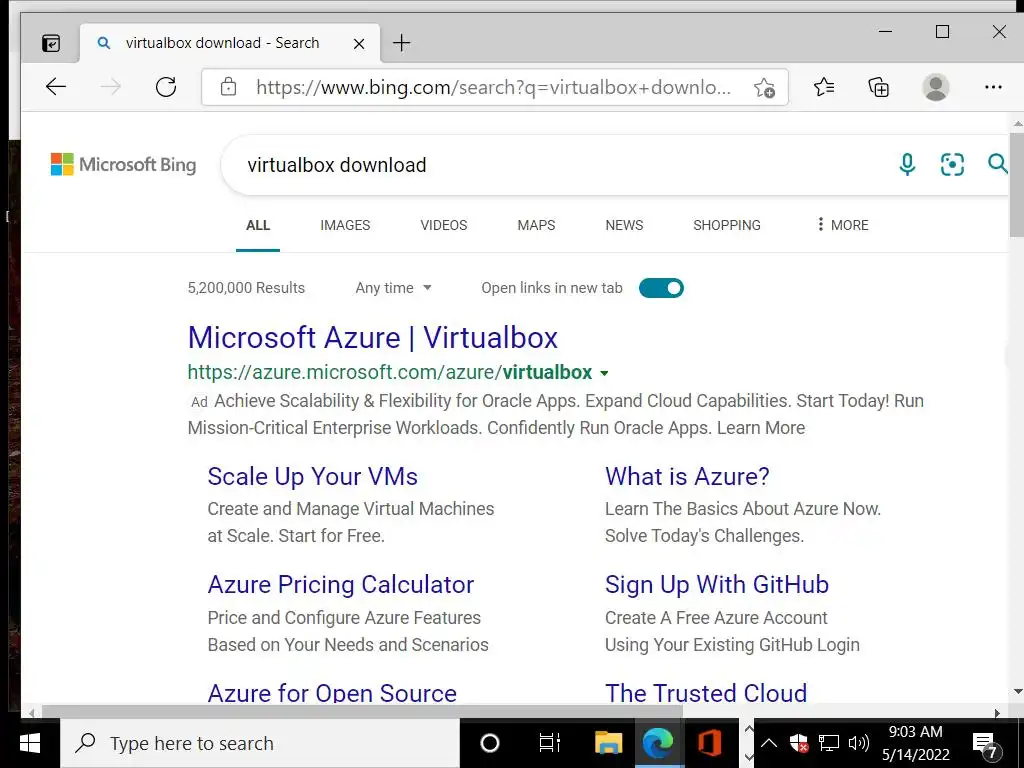Switch to the IMAGES tab
1024x768 pixels.
(345, 225)
